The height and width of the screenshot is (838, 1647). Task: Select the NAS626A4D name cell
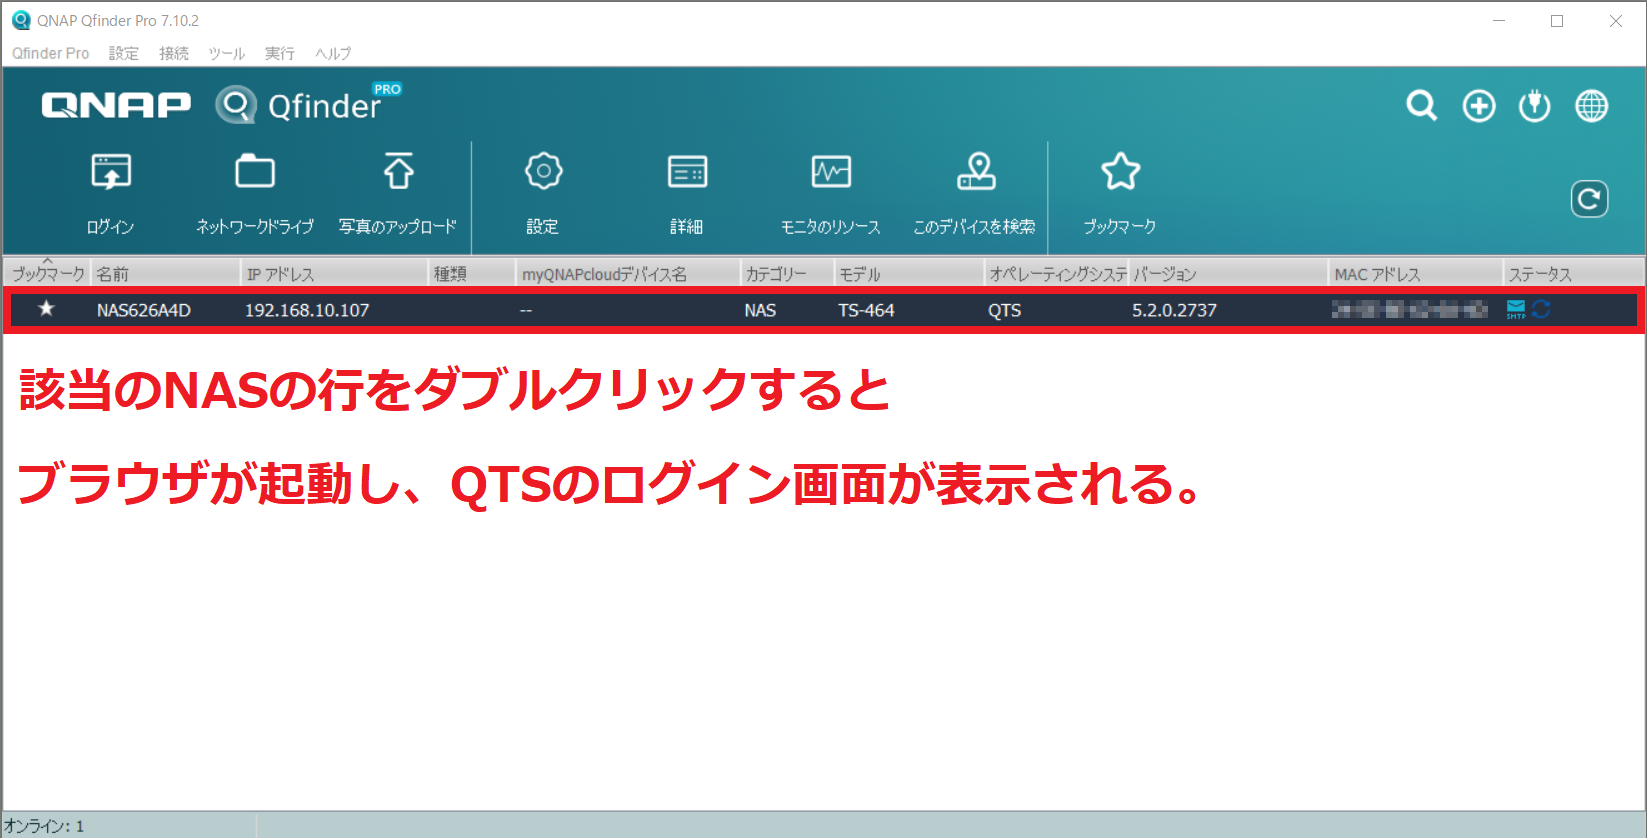pos(144,310)
